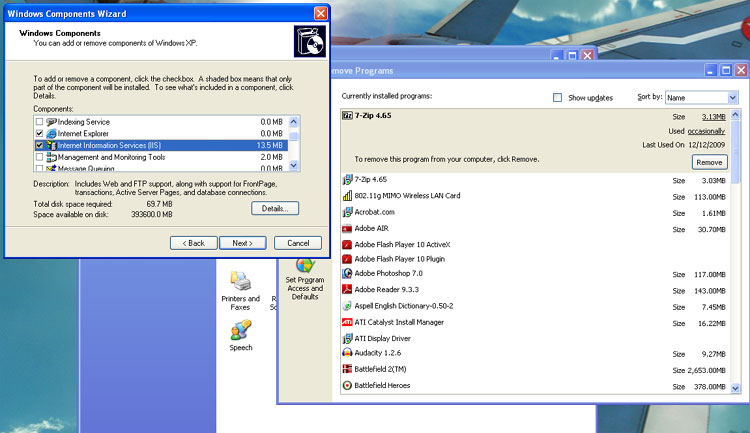
Task: Click the selected 7-Zip 4.65 program icon
Action: click(x=347, y=116)
